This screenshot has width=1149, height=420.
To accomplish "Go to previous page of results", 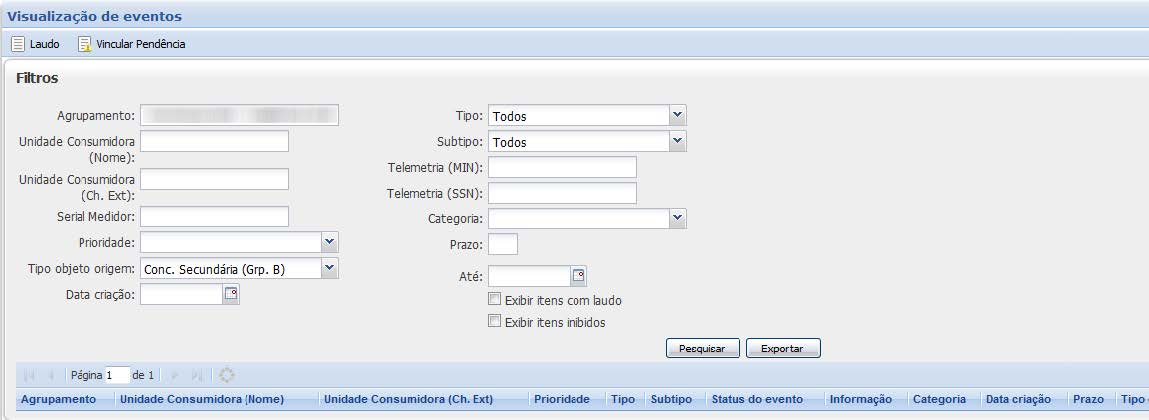I will click(51, 375).
